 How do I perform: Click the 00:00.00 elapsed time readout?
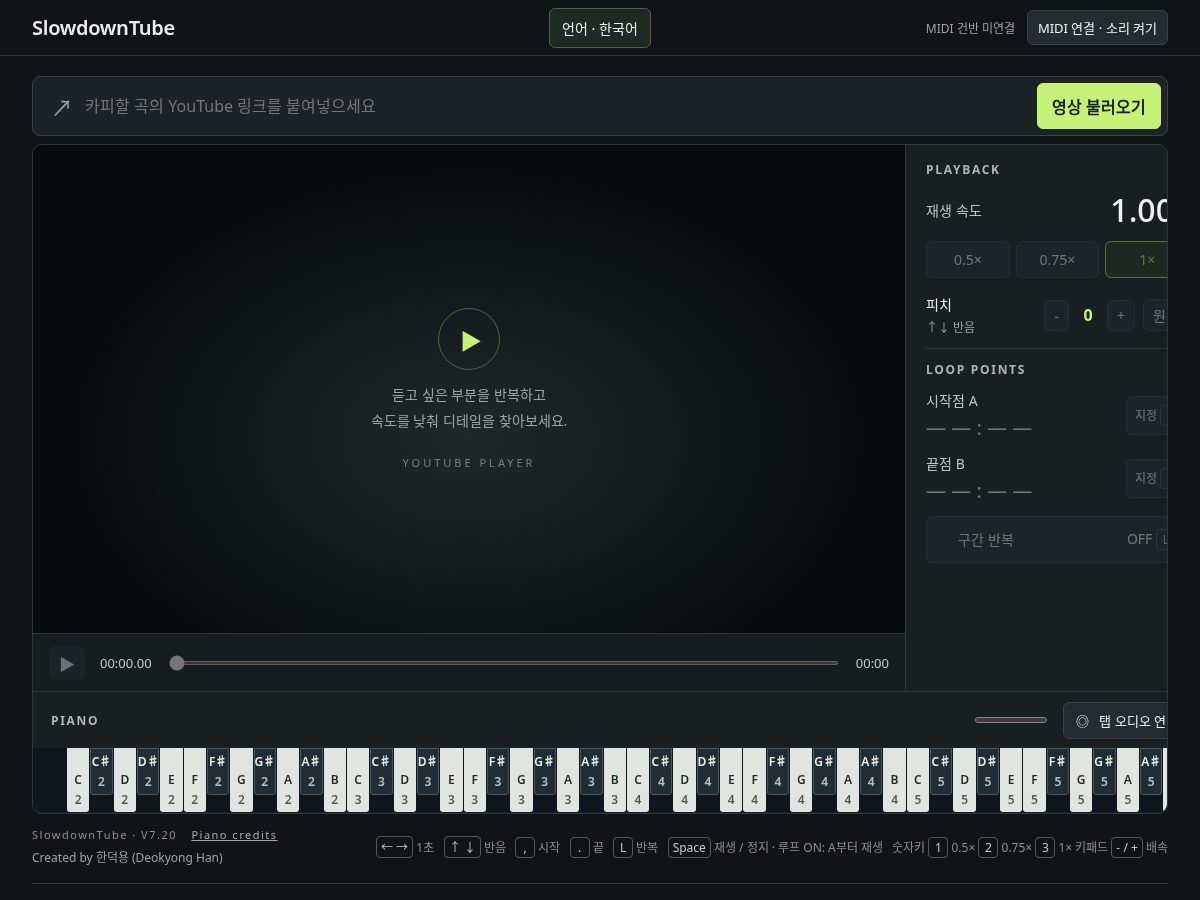(x=126, y=663)
